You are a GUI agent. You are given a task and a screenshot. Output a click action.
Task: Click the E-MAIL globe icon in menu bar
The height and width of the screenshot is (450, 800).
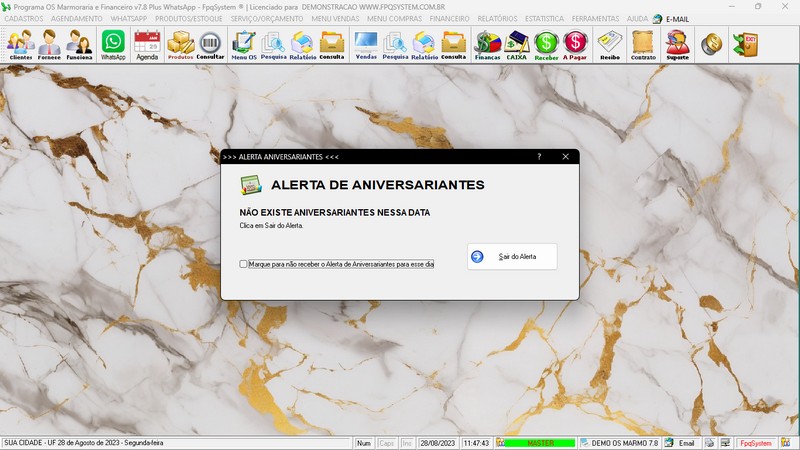point(658,19)
